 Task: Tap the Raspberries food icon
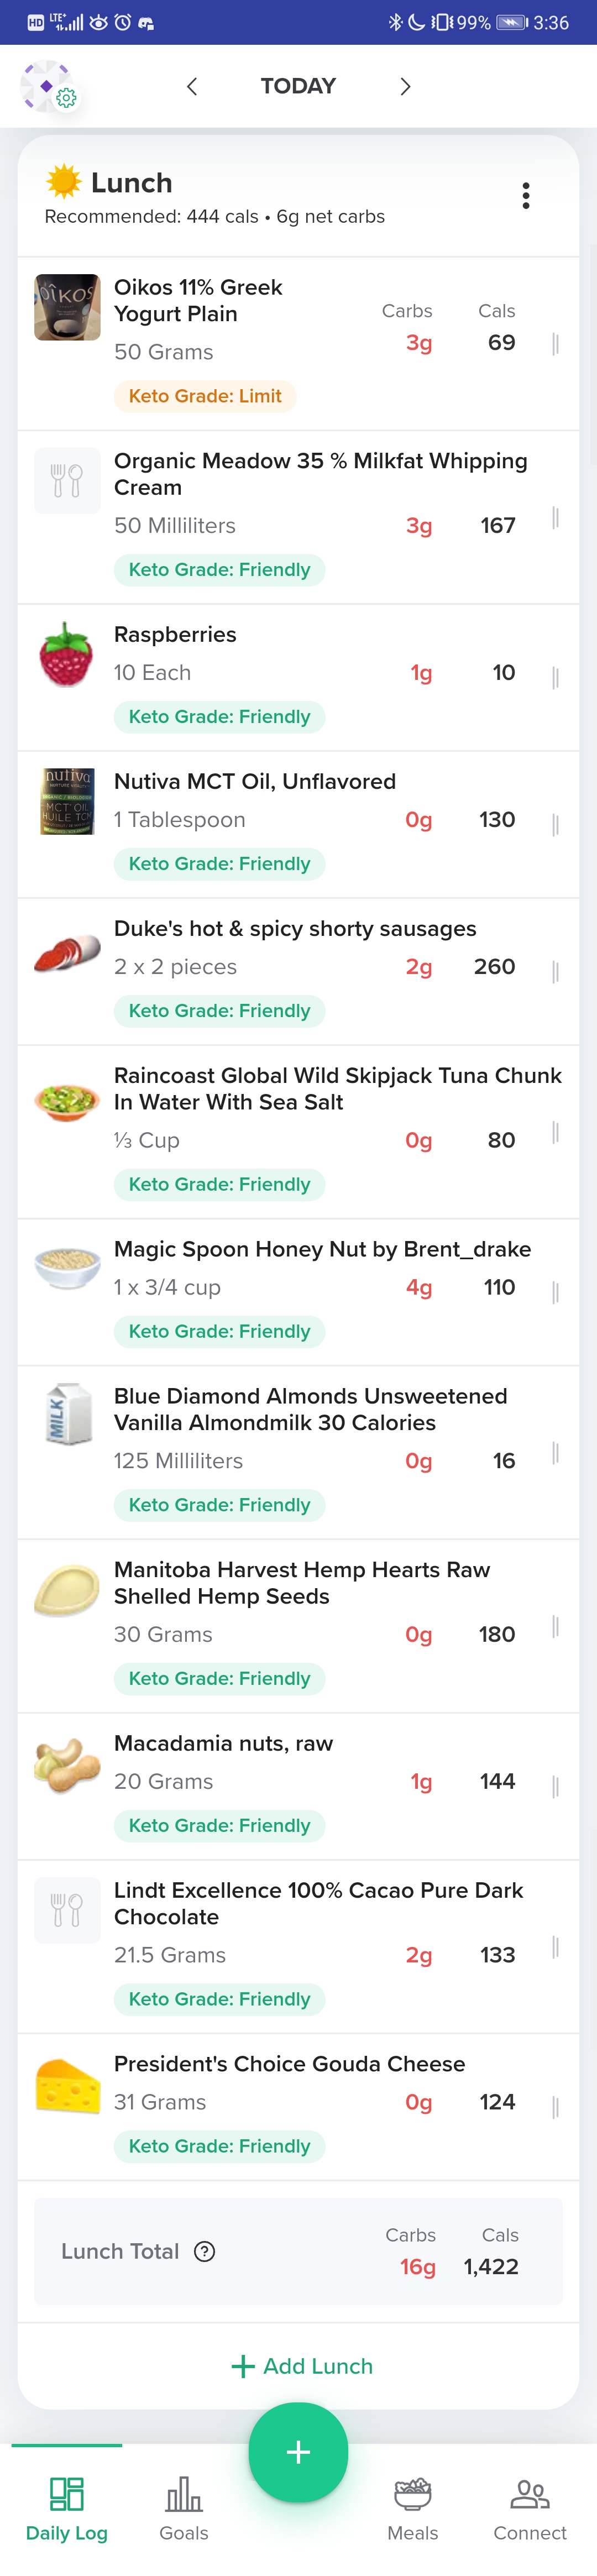[x=67, y=655]
